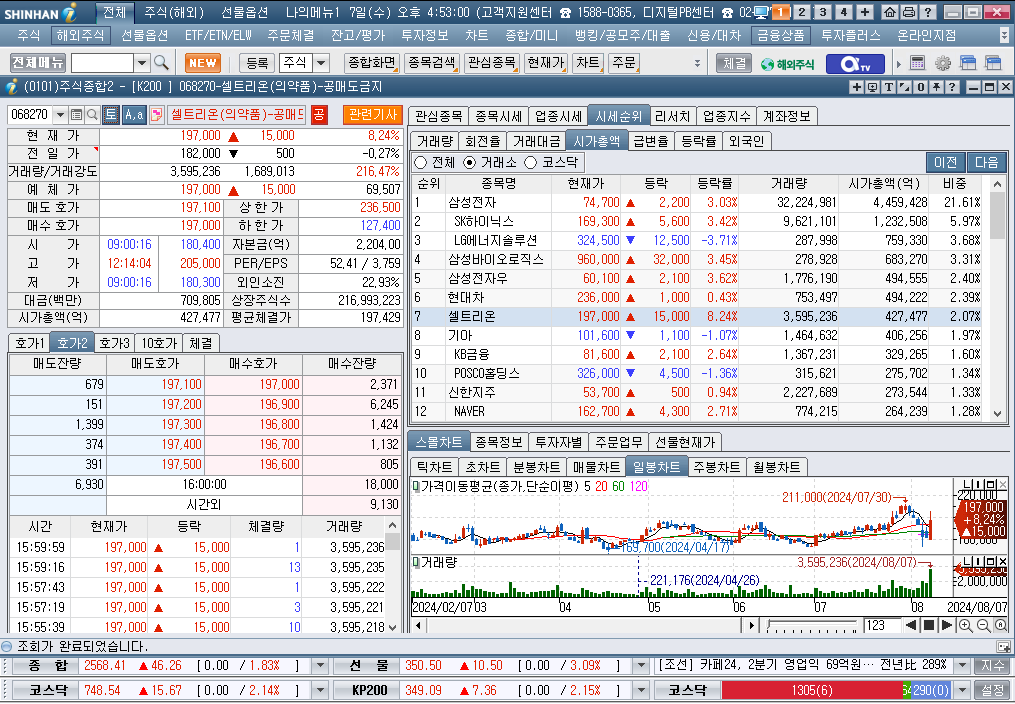Click the plus icon in the sub-window title bar

[856, 87]
